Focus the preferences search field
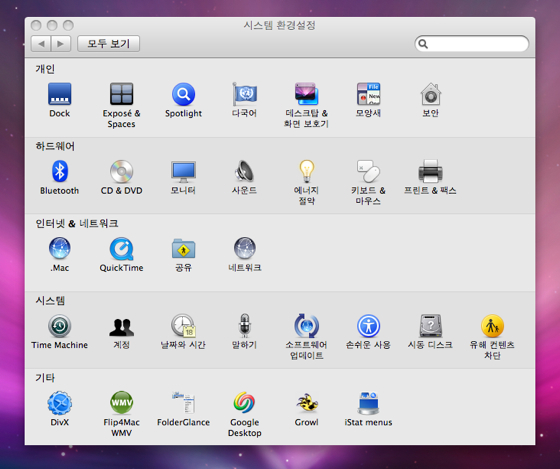 [471, 44]
